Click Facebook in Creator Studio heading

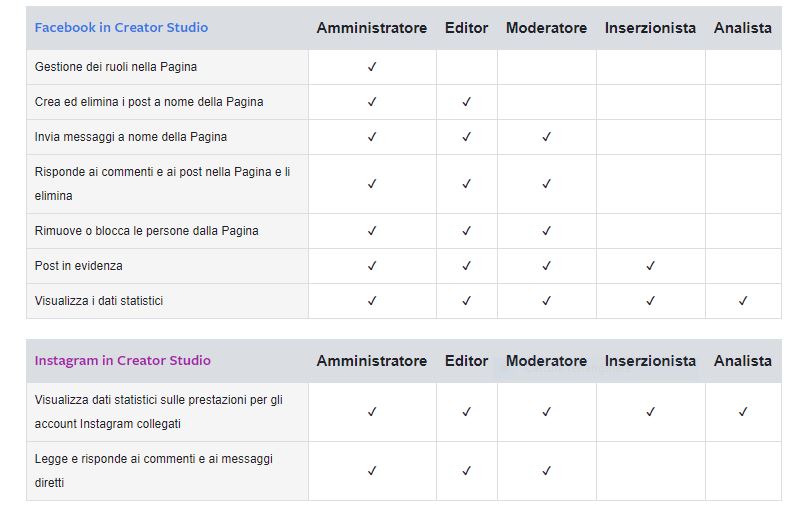coord(121,28)
